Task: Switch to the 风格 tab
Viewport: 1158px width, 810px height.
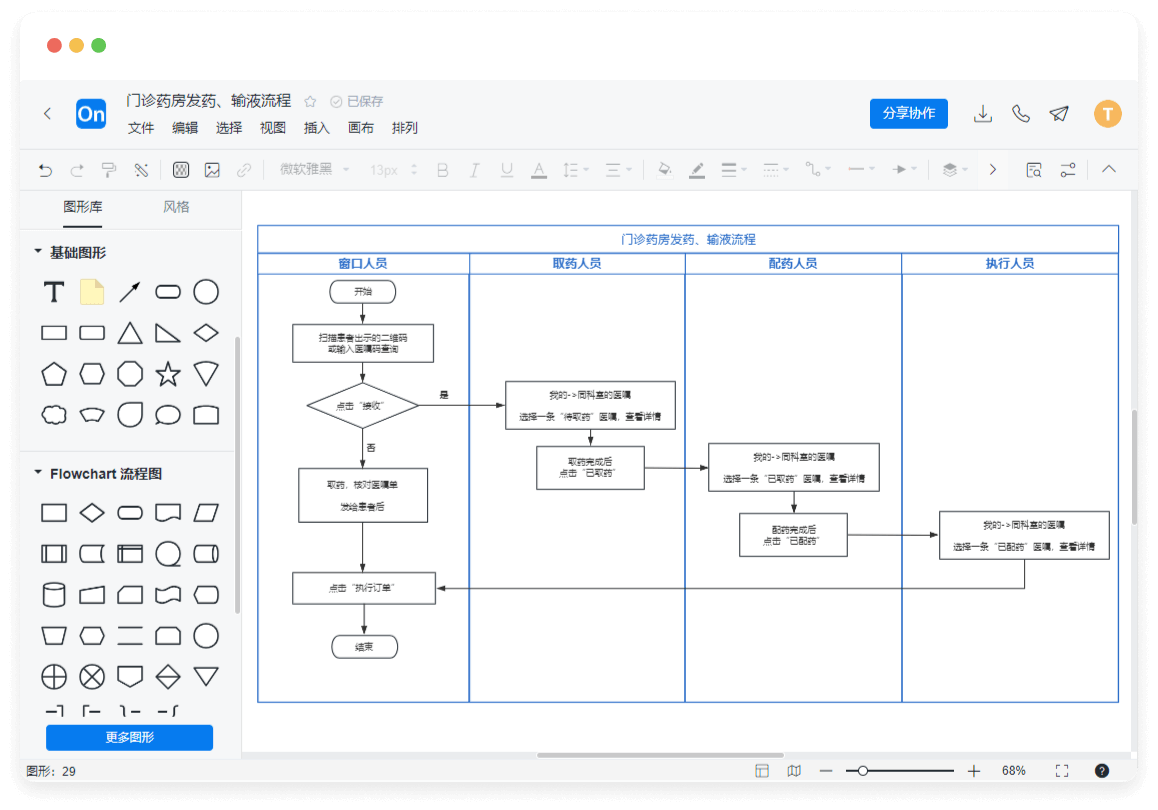Action: pos(176,207)
